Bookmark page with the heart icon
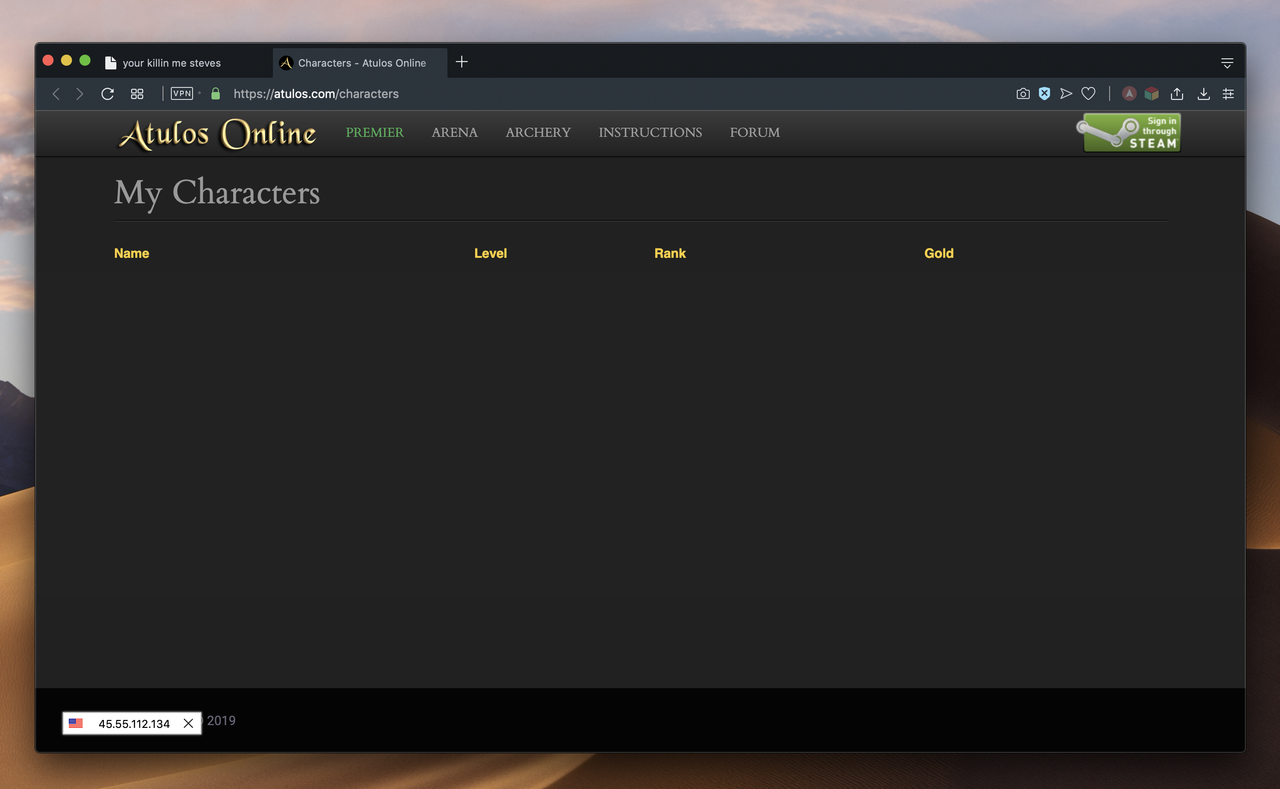 [1088, 94]
